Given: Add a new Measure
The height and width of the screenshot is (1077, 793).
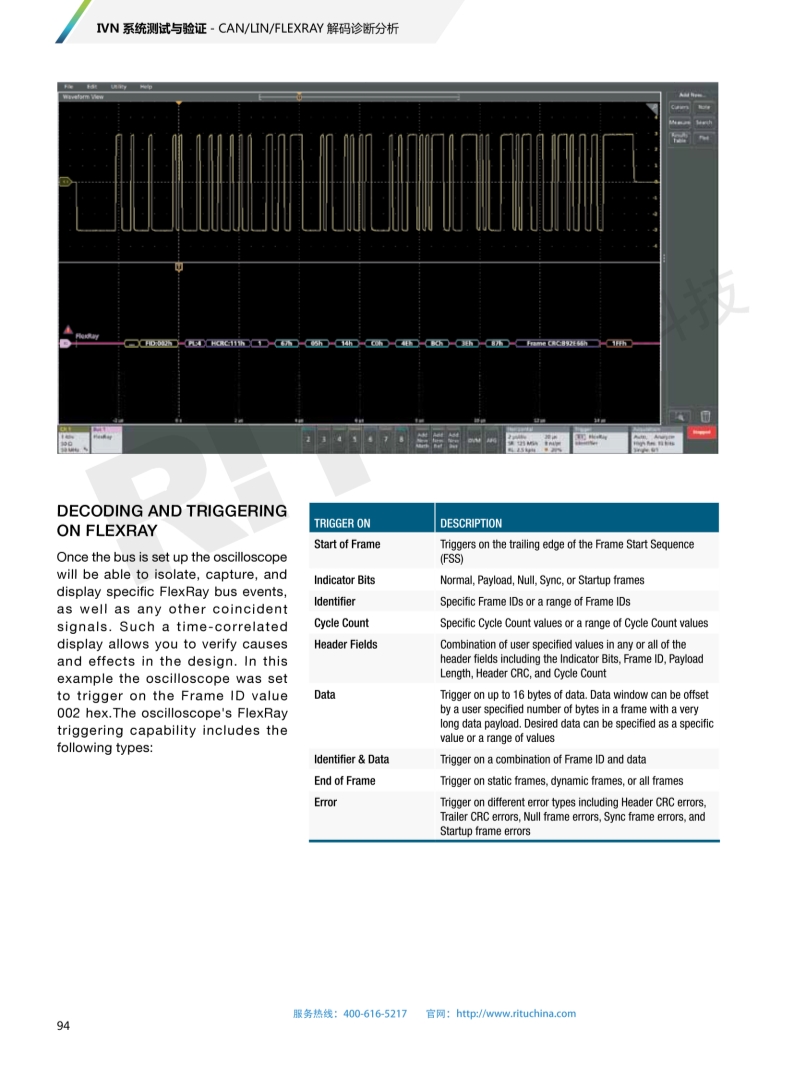Looking at the screenshot, I should coord(679,122).
